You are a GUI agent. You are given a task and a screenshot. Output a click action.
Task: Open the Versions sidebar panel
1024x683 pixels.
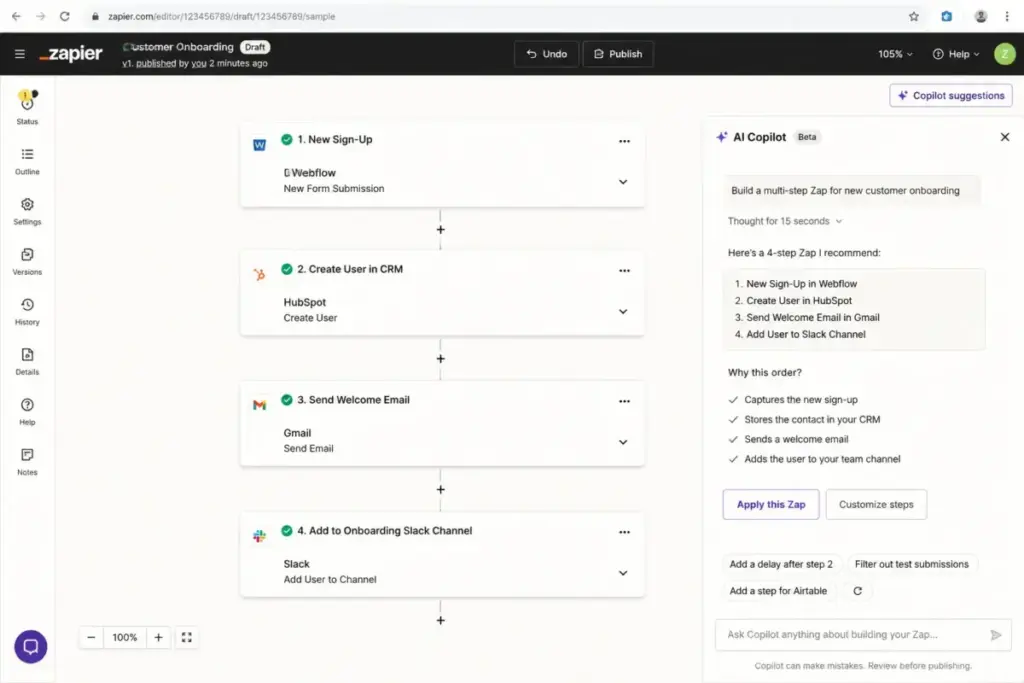[x=27, y=262]
